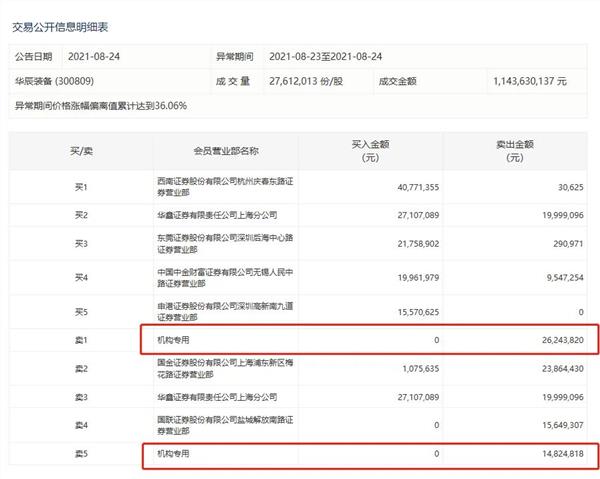600x479 pixels.
Task: Select the 36.06% price deviation notice line
Action: (x=100, y=105)
